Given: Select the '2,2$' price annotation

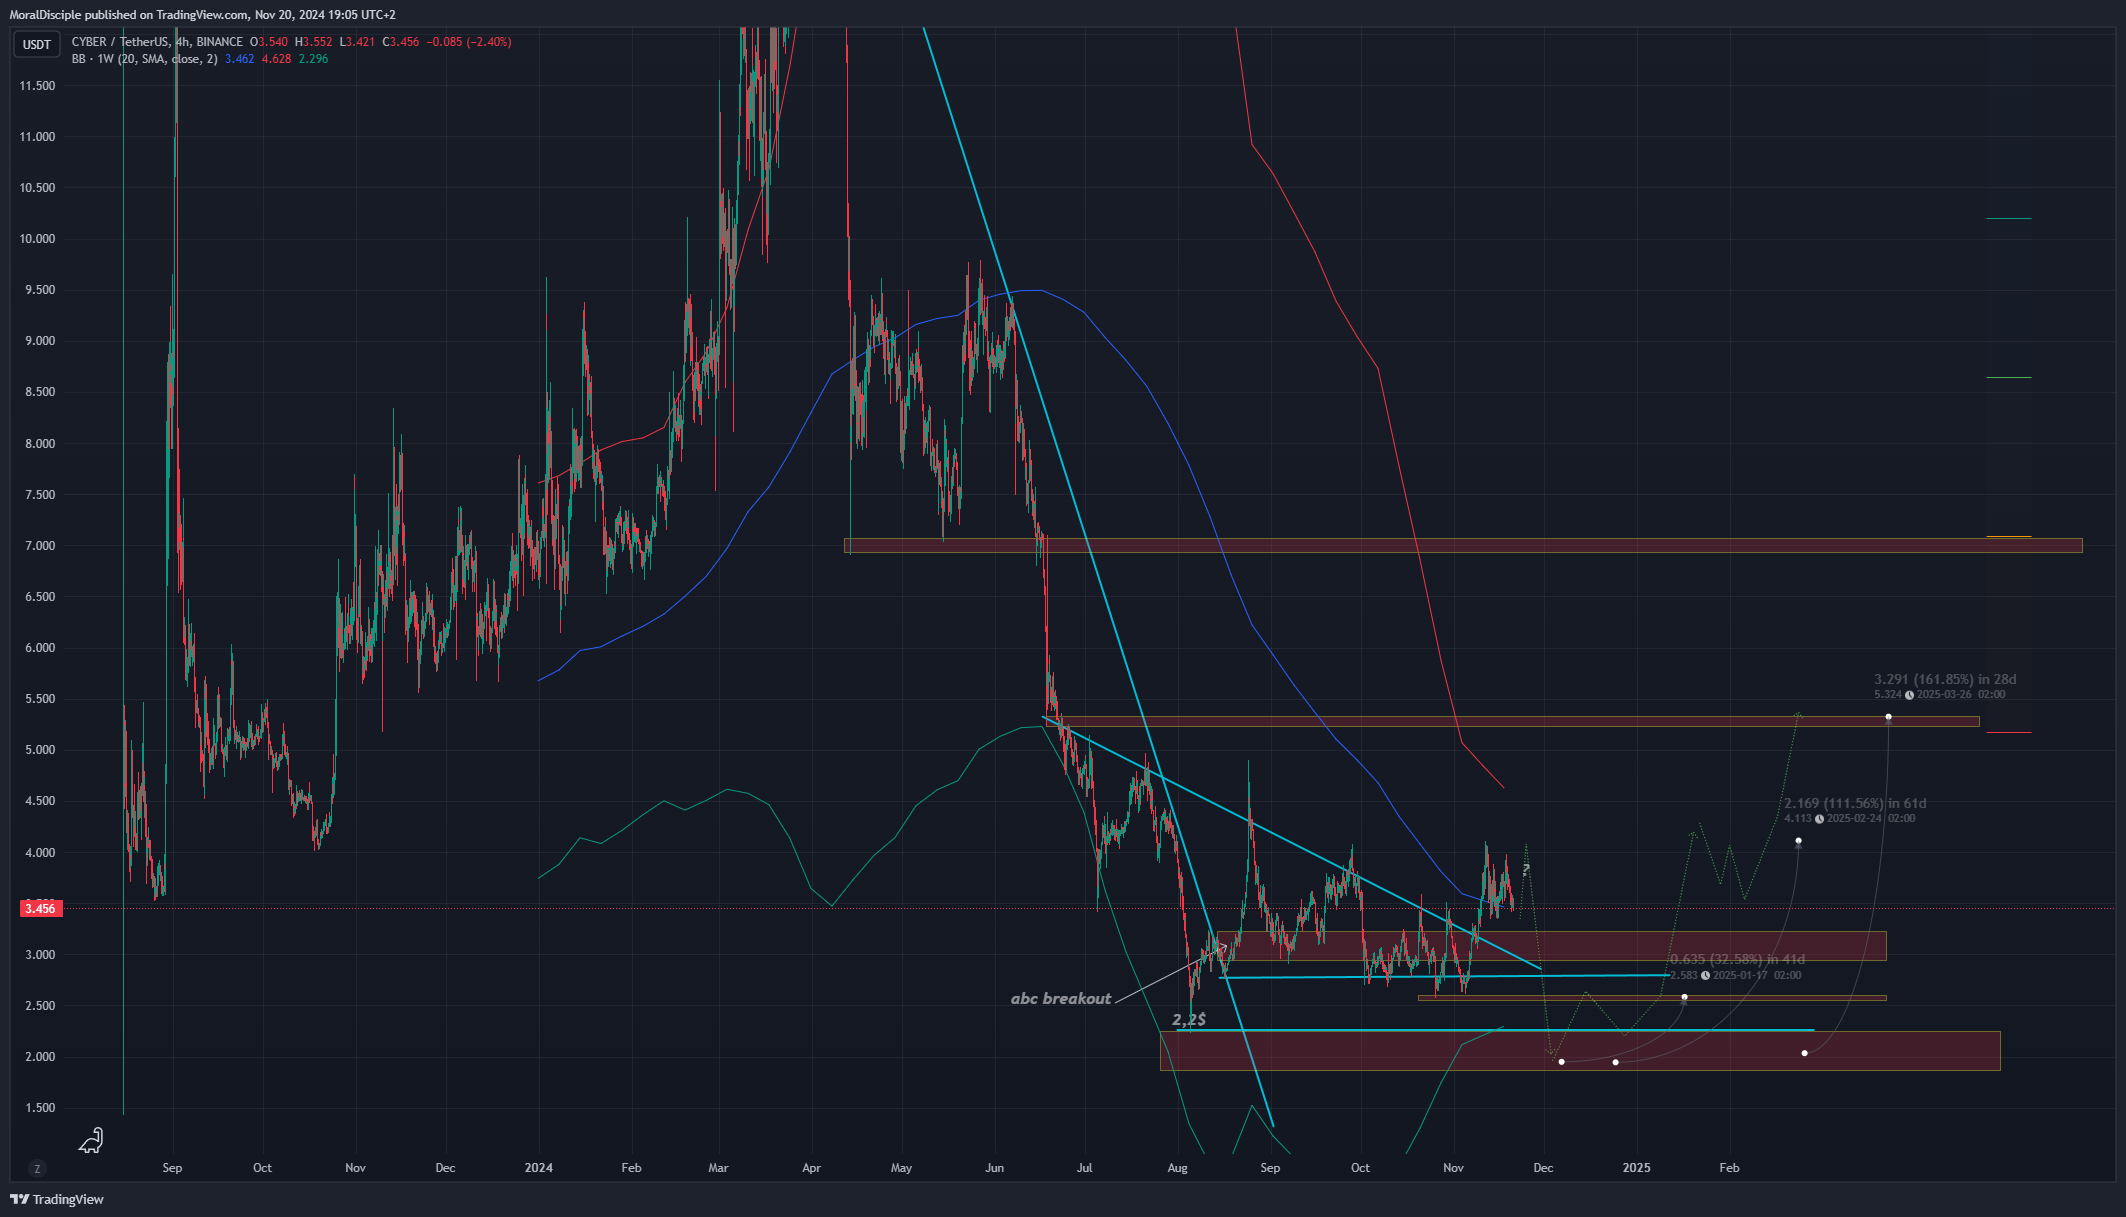Looking at the screenshot, I should tap(1189, 1019).
